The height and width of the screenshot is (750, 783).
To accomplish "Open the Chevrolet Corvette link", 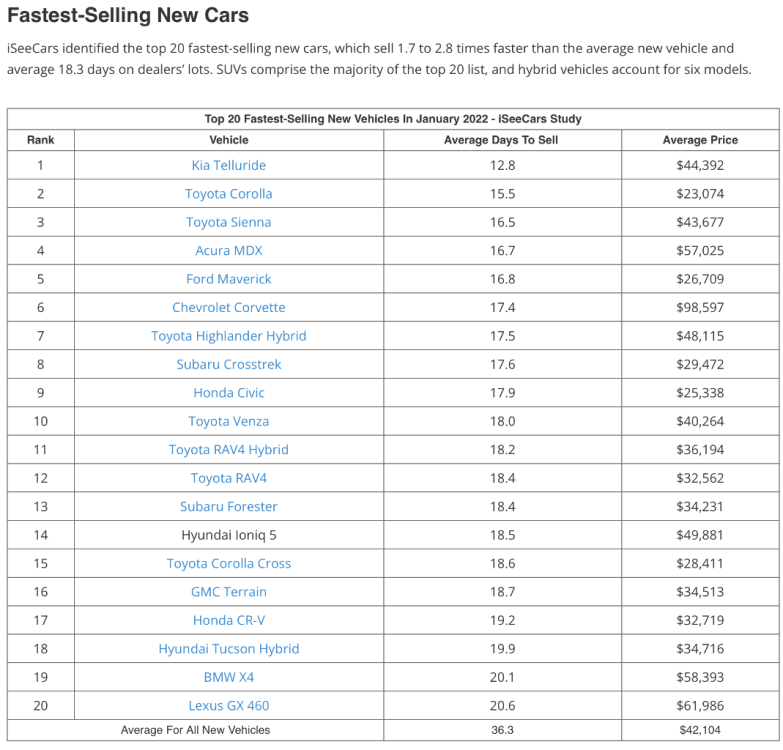I will pyautogui.click(x=228, y=308).
